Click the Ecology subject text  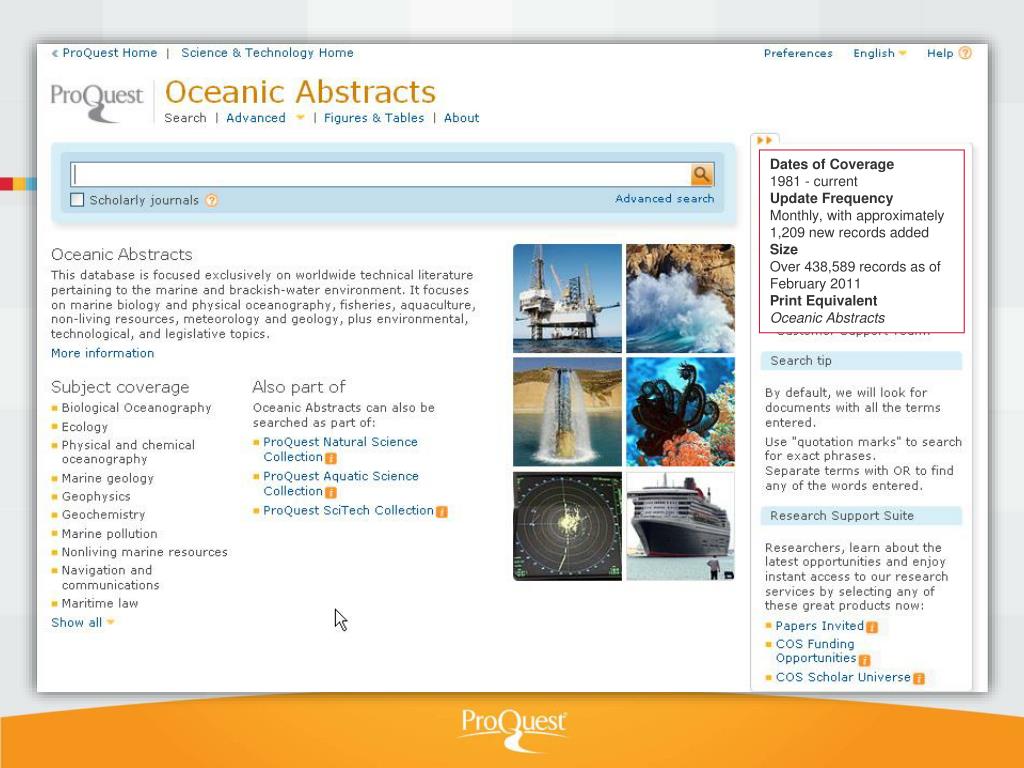pyautogui.click(x=85, y=427)
